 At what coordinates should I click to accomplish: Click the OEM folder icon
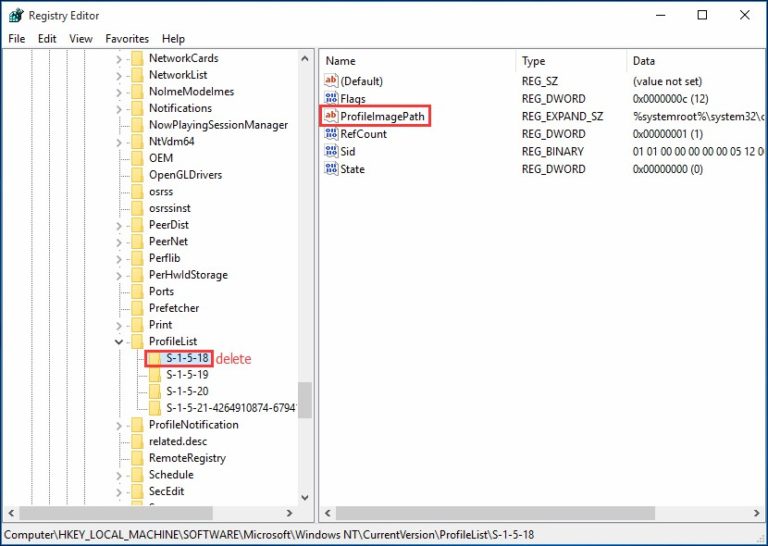(x=137, y=158)
